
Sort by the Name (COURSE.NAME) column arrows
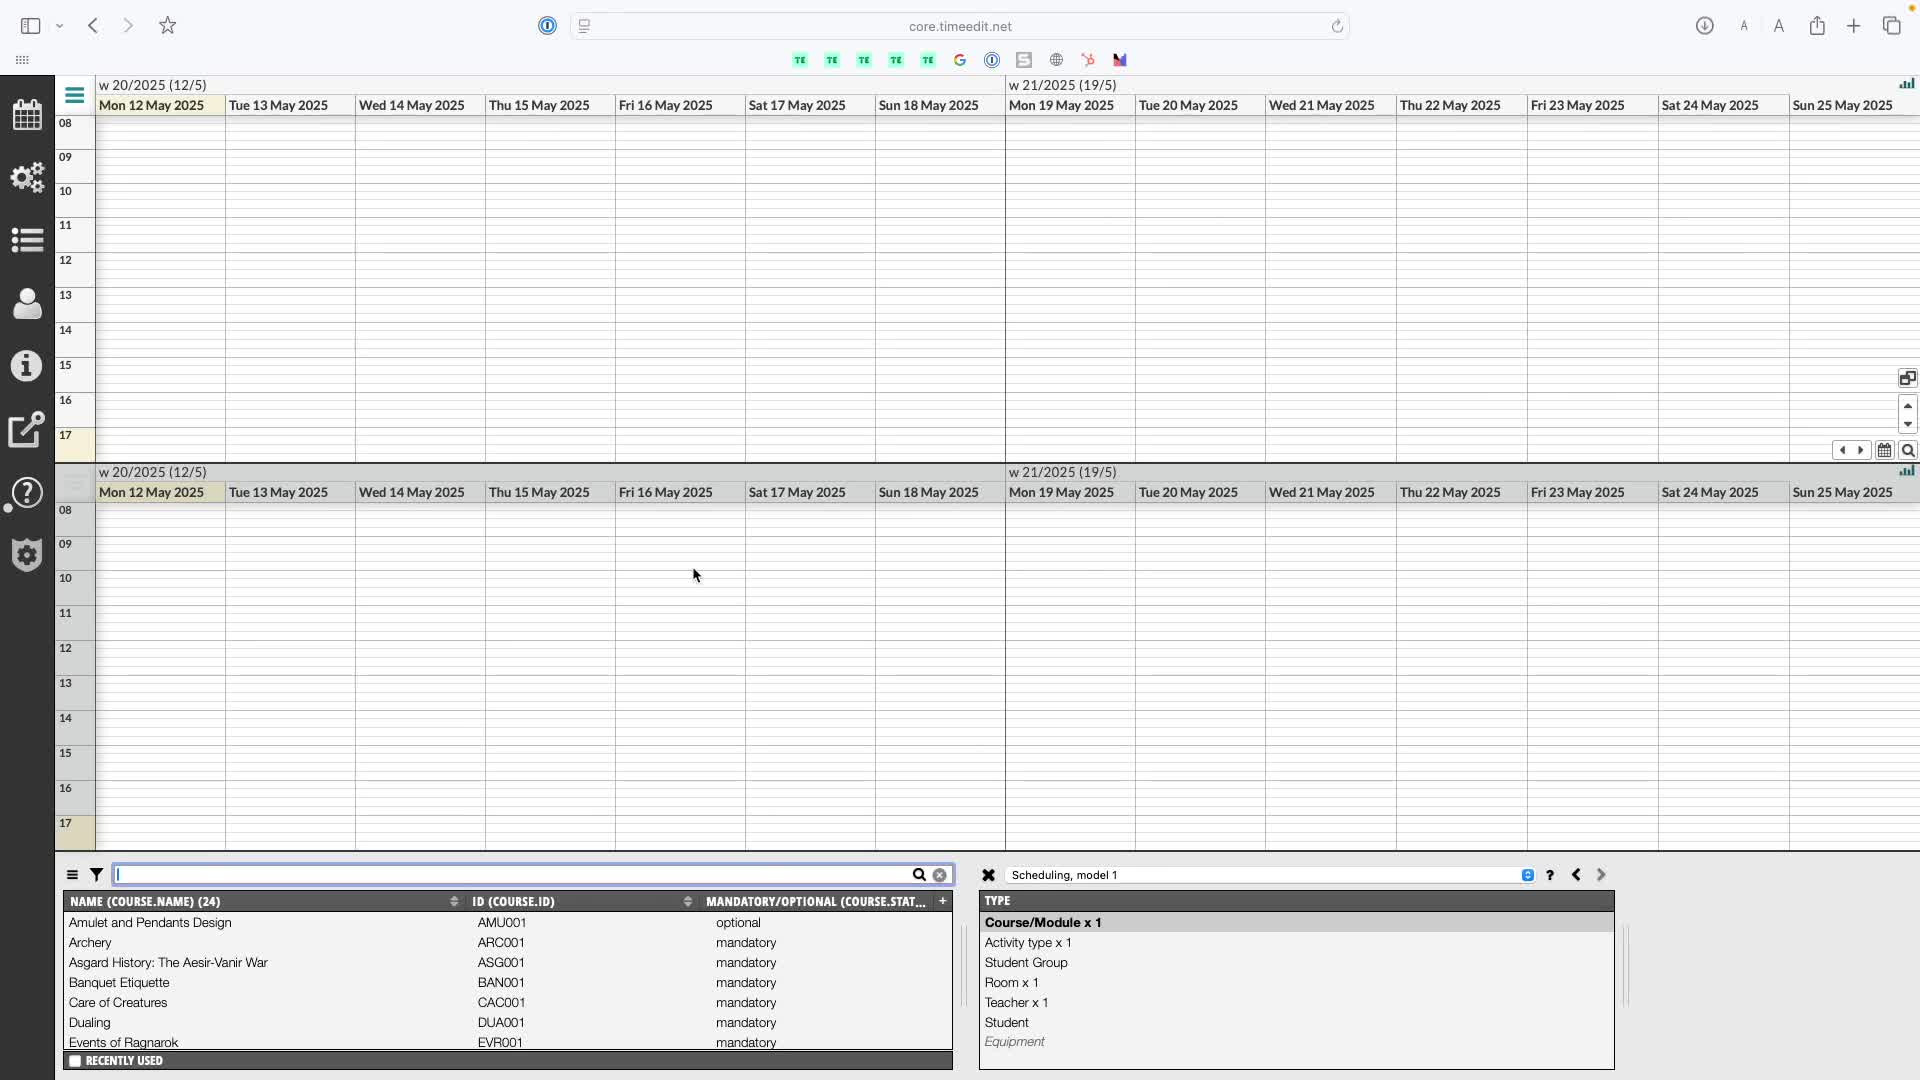[454, 902]
